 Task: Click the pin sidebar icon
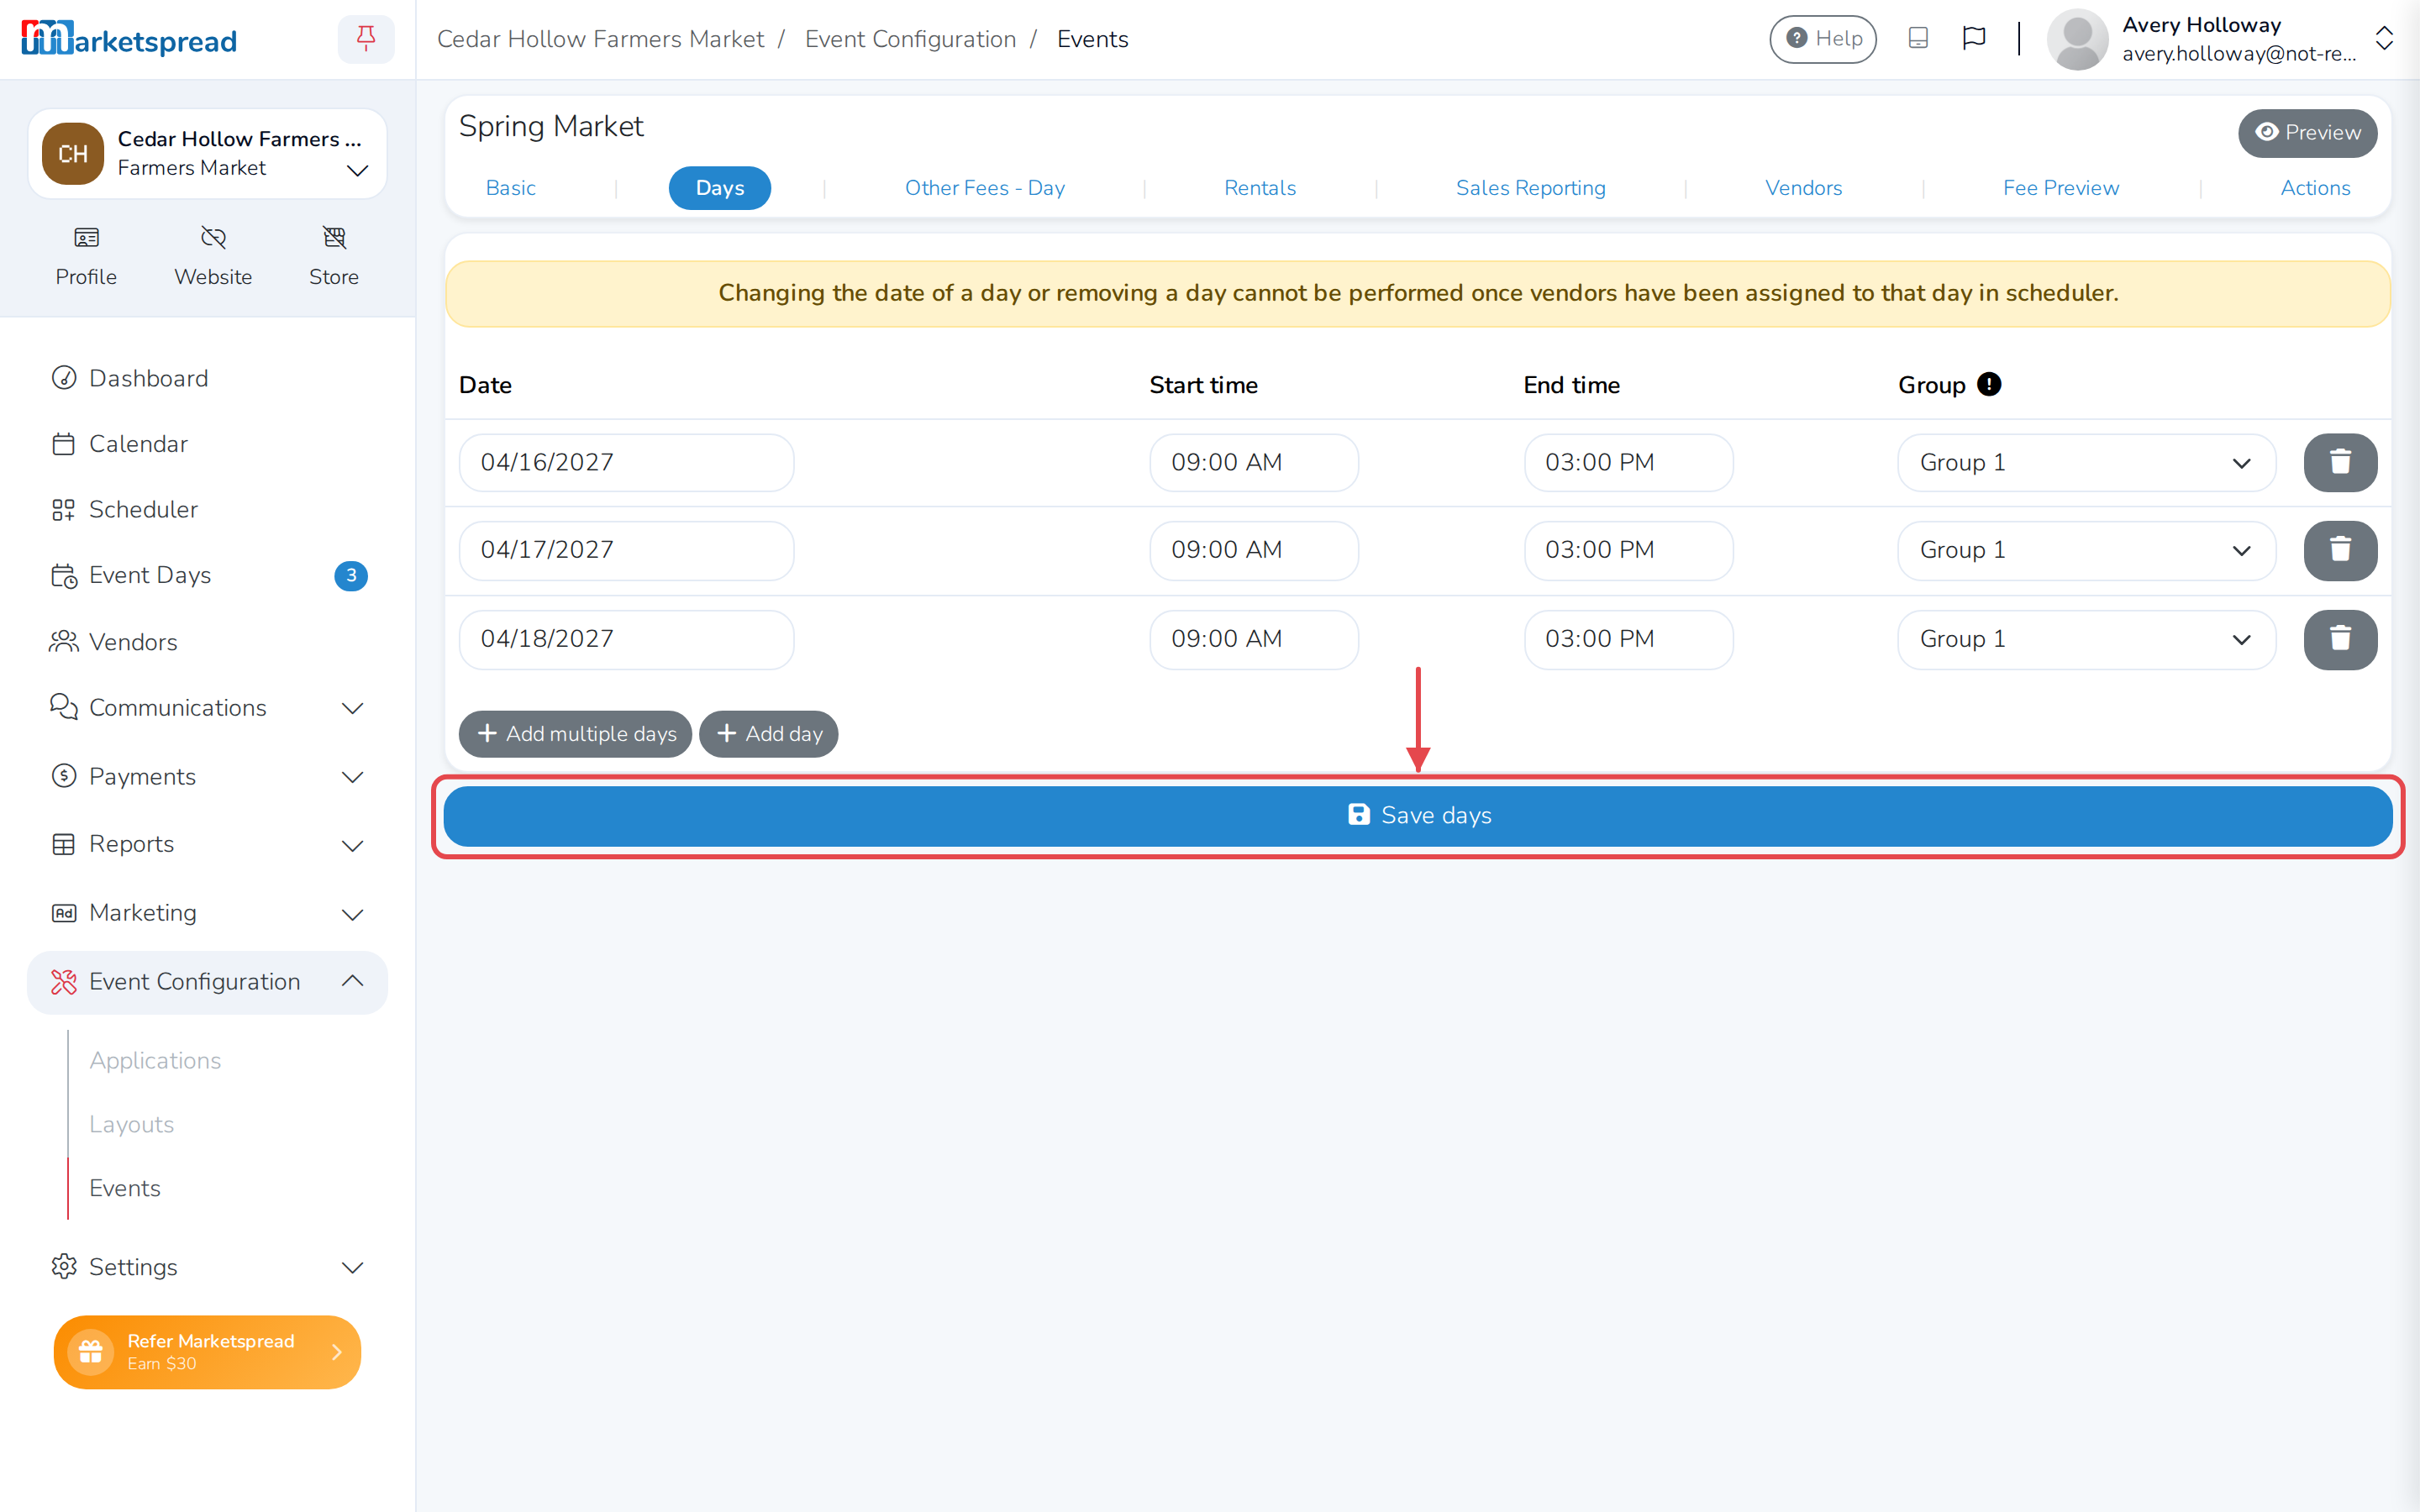click(x=366, y=39)
